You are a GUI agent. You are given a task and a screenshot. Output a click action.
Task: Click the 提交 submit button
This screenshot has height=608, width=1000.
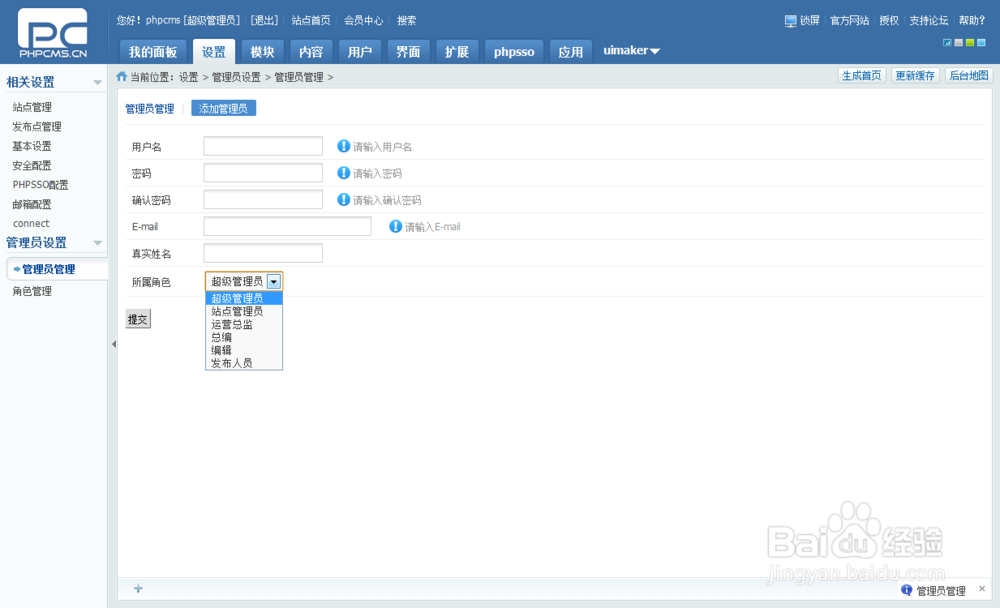(136, 318)
